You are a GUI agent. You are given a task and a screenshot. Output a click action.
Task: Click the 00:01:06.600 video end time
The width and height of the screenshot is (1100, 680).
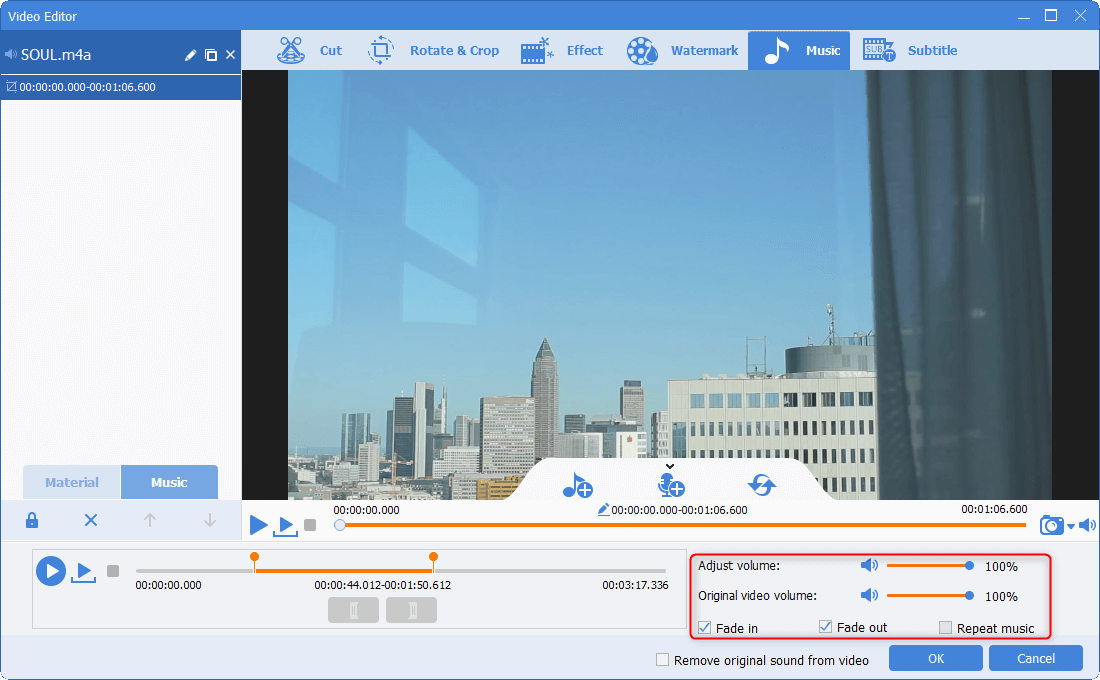coord(994,509)
